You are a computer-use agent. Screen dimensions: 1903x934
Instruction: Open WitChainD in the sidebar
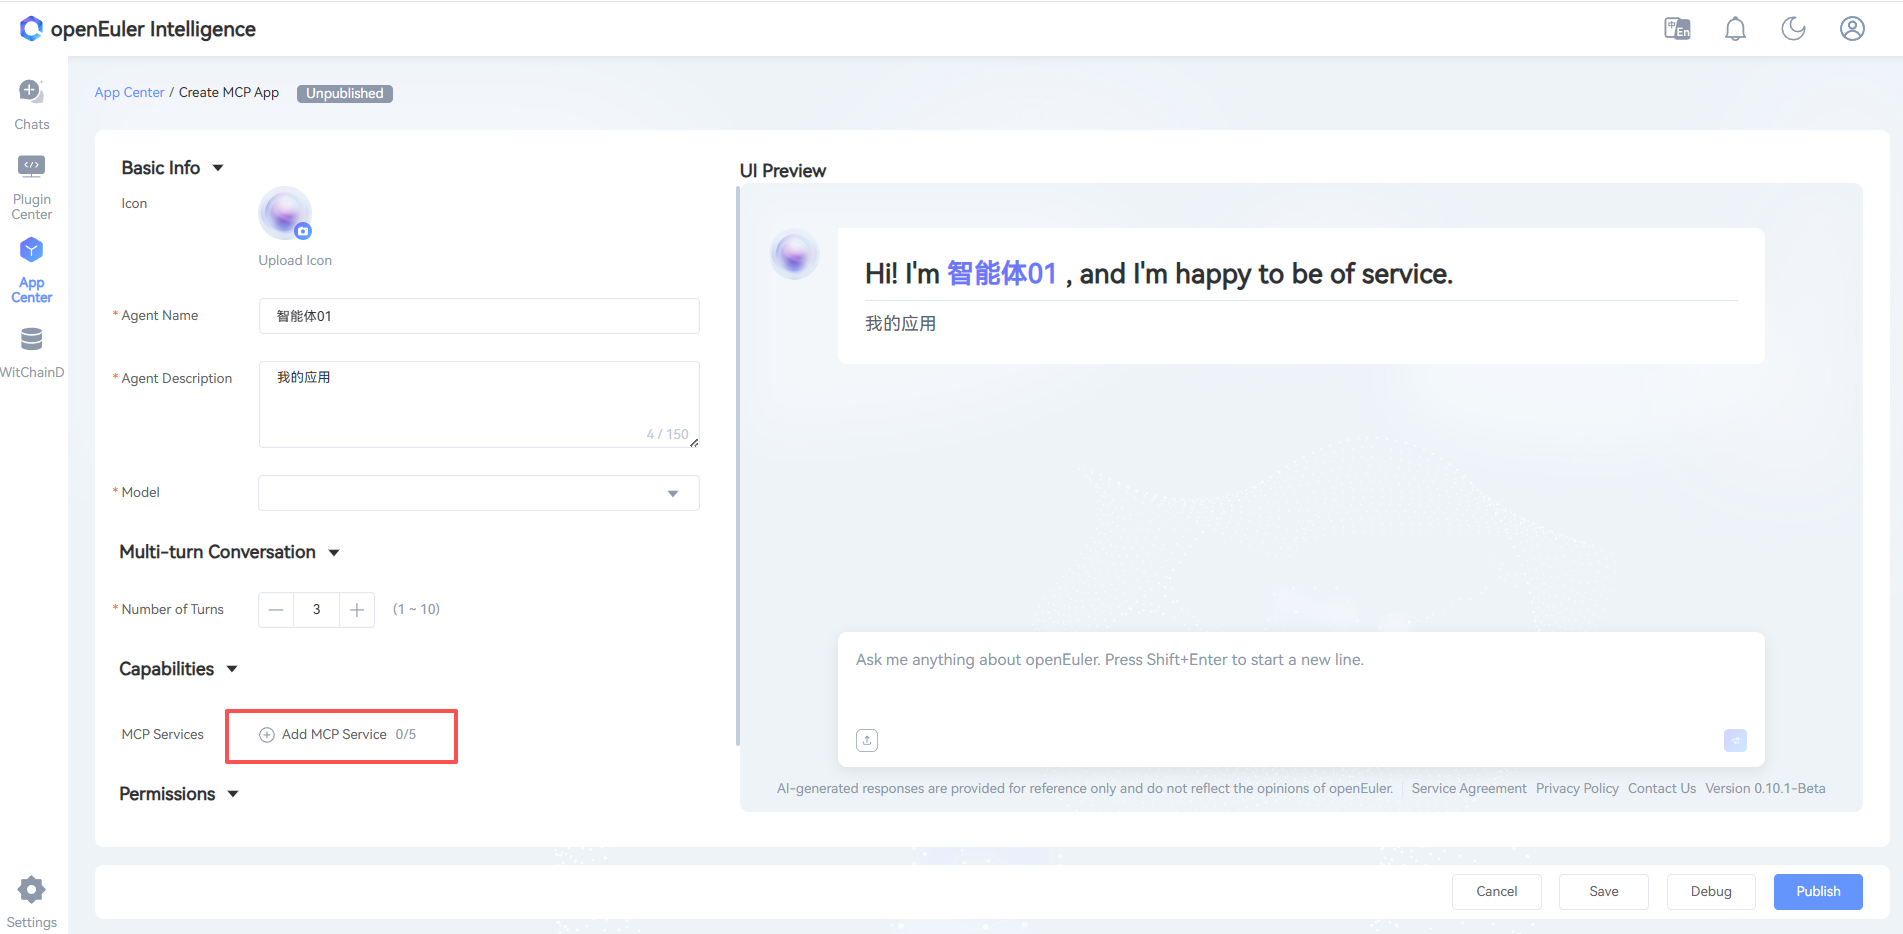(32, 353)
